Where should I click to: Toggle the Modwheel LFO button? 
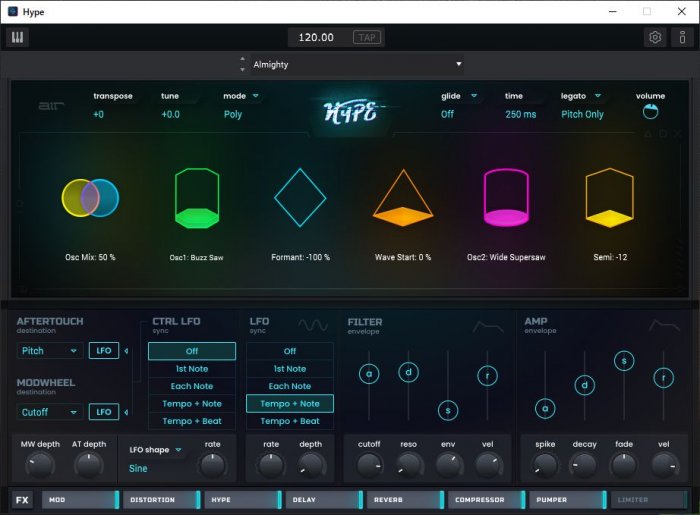point(103,412)
